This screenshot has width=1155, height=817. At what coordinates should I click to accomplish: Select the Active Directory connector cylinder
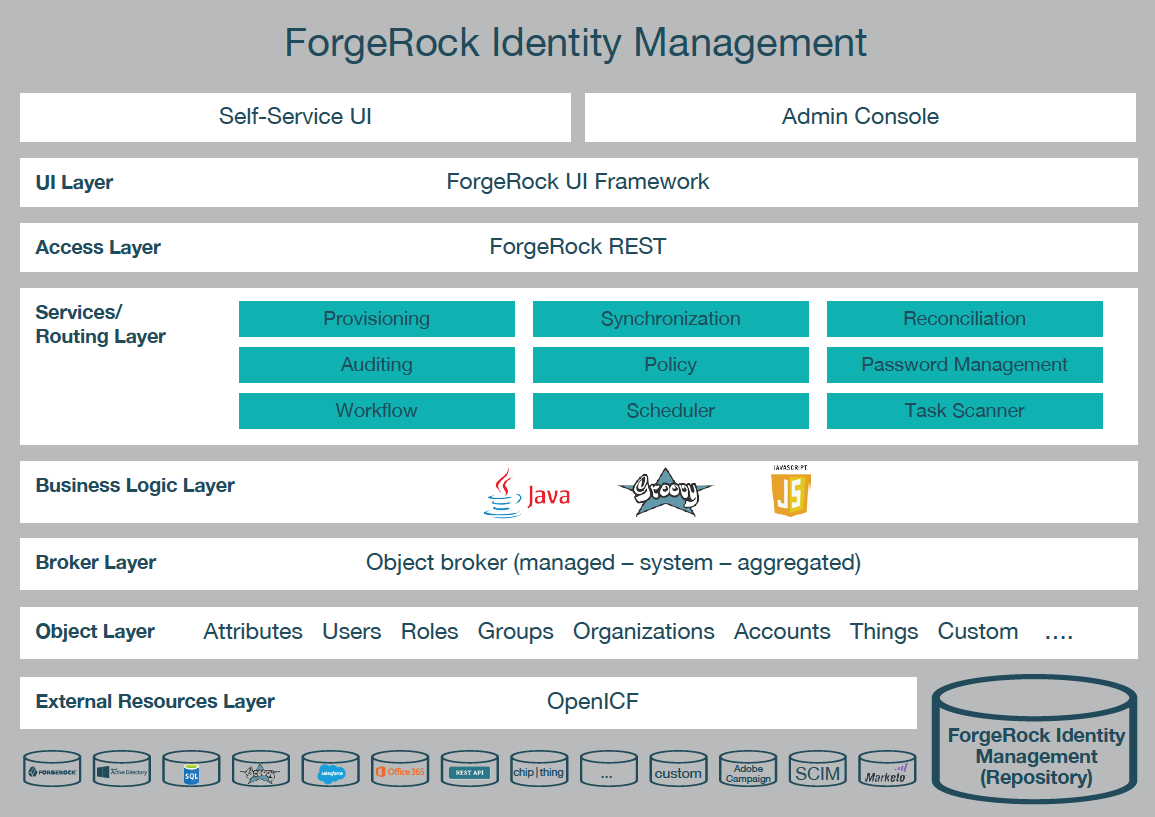pyautogui.click(x=121, y=772)
